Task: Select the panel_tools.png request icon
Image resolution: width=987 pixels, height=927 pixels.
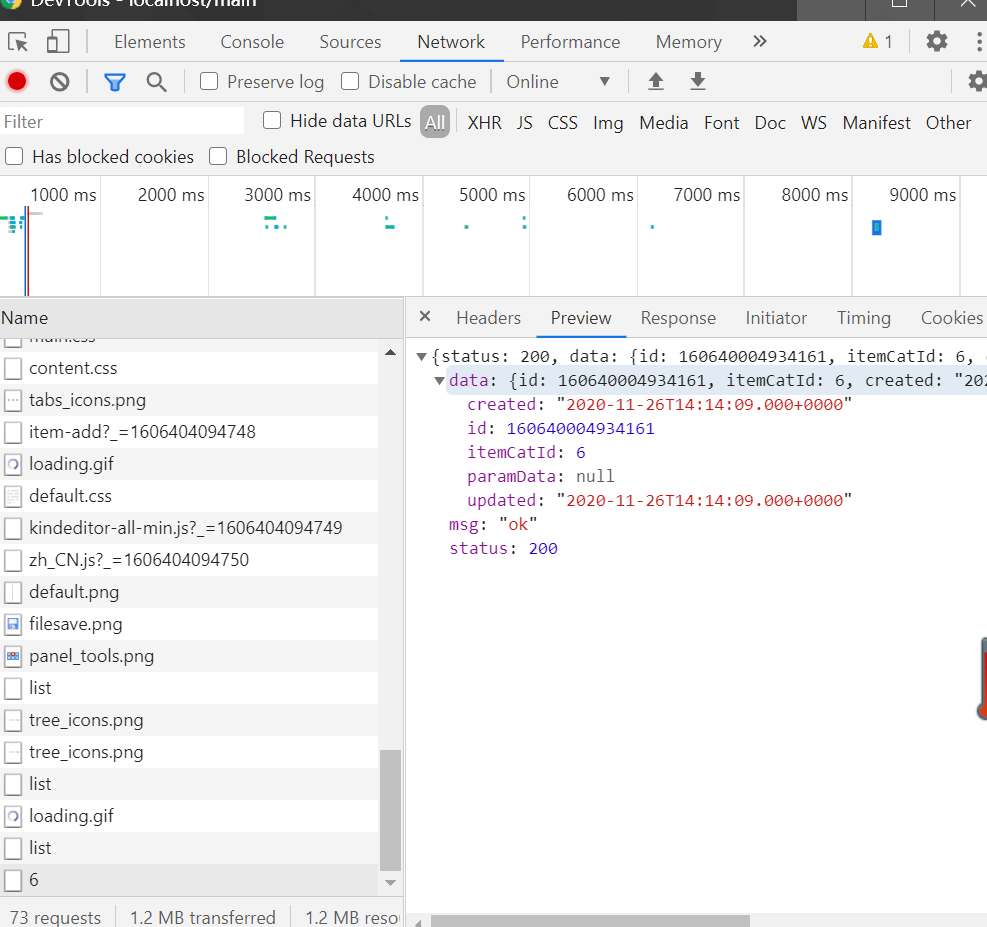Action: coord(13,656)
